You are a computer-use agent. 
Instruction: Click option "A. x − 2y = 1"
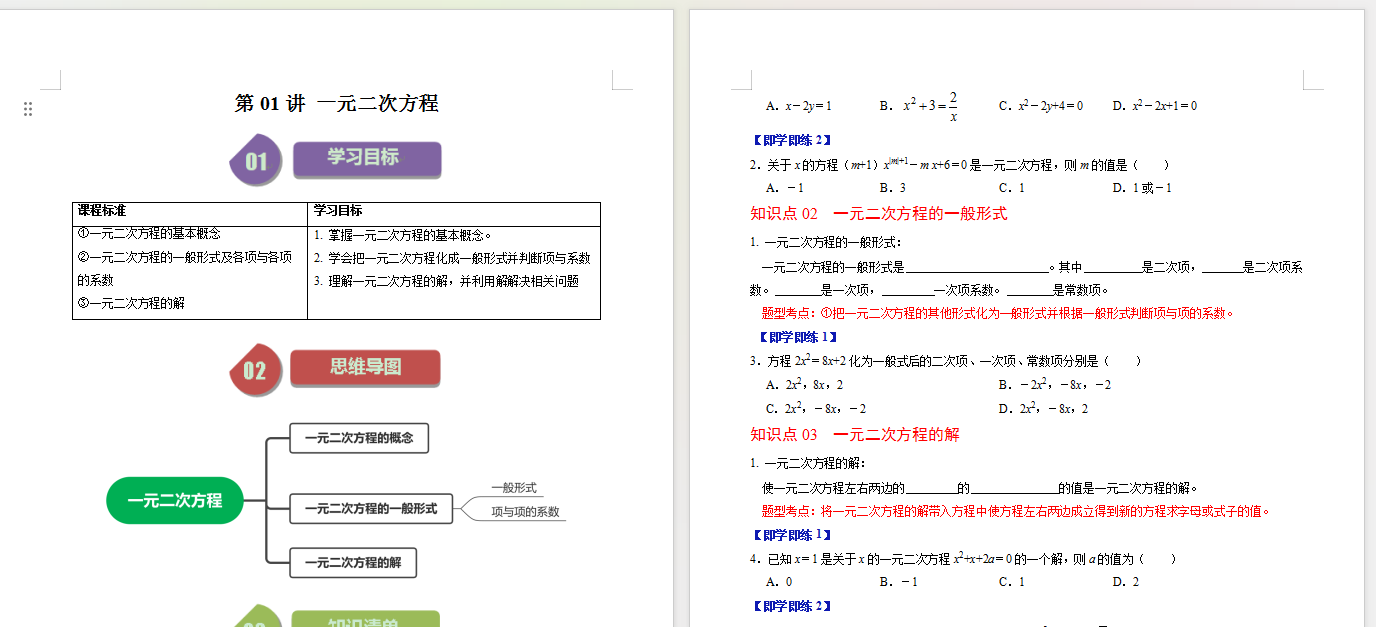pos(799,106)
